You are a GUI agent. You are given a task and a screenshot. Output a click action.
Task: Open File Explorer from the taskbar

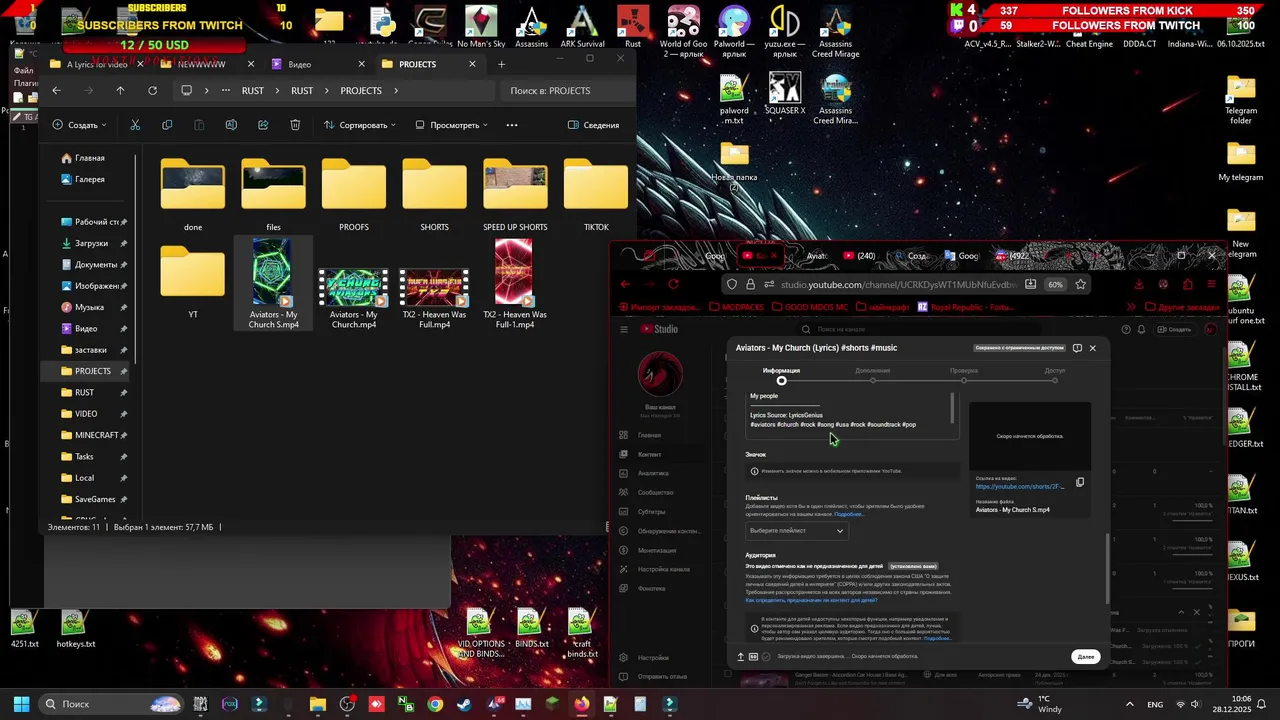318,704
